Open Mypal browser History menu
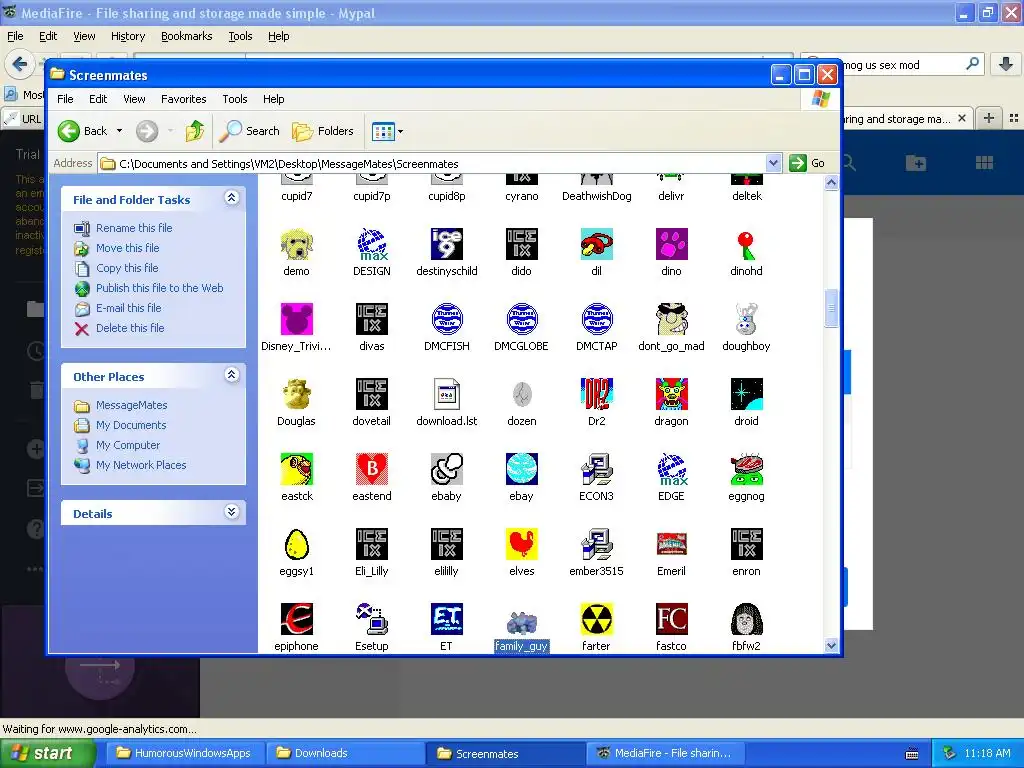Screen dimensions: 1024x768 coord(127,37)
